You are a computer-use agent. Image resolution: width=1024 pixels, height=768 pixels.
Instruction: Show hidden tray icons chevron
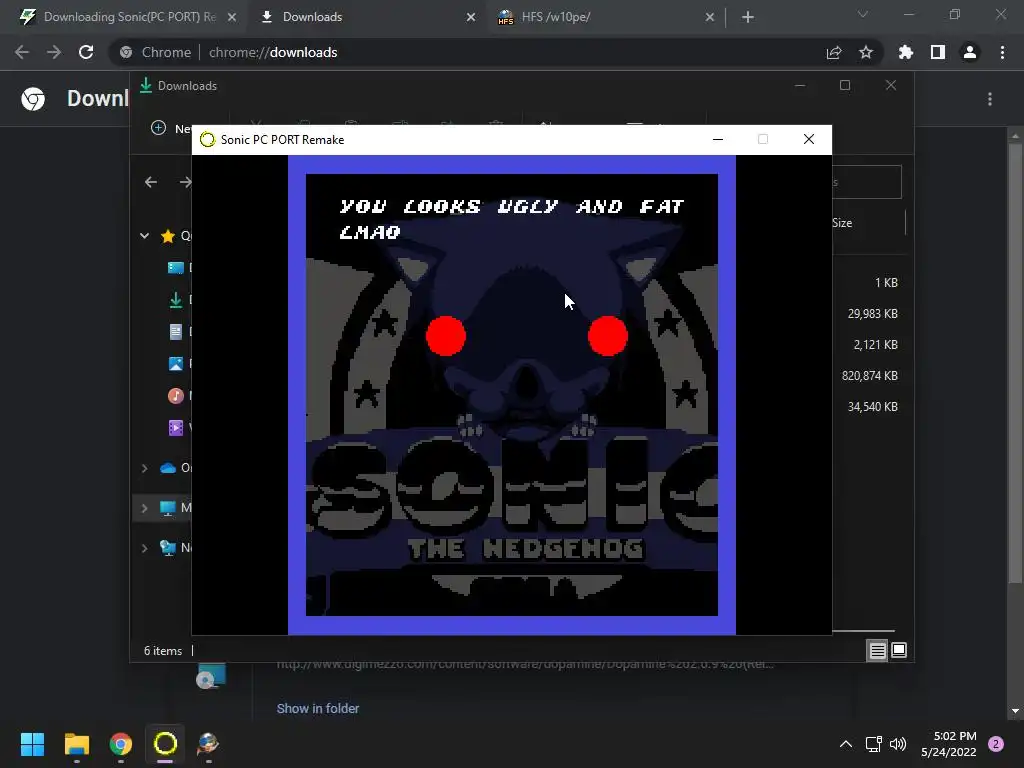coord(846,744)
